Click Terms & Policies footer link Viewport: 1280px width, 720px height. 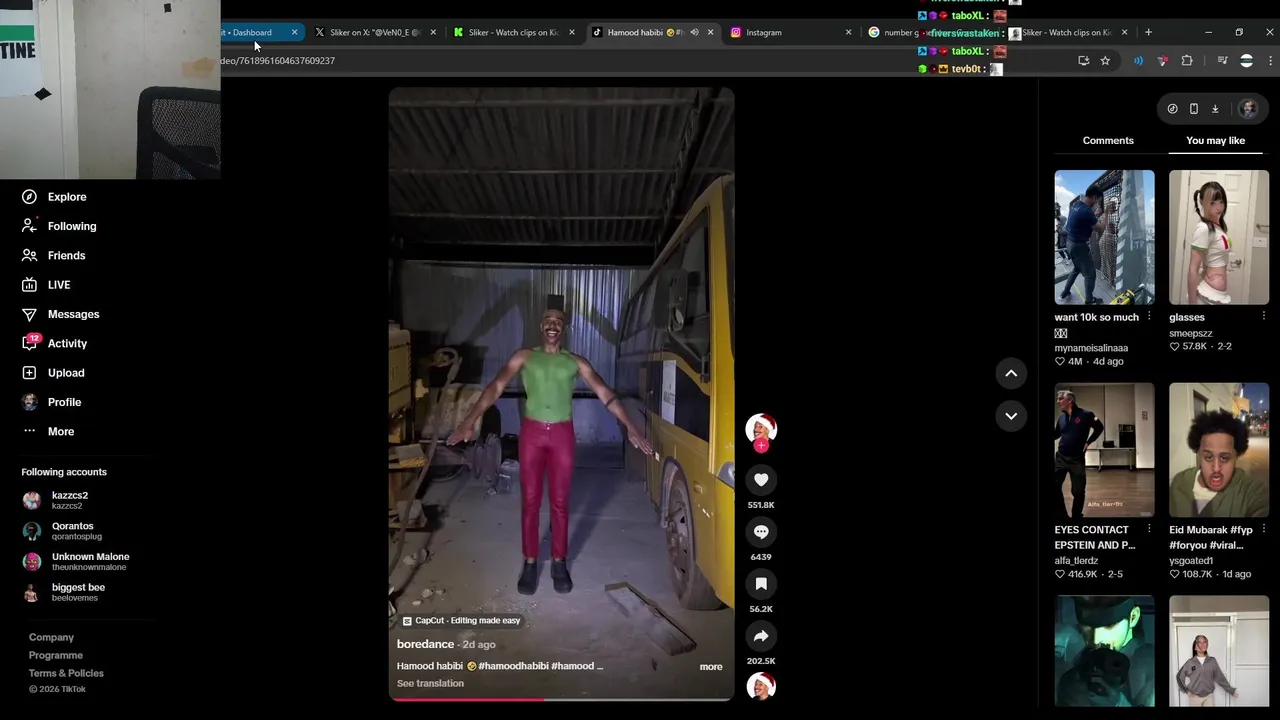[66, 674]
